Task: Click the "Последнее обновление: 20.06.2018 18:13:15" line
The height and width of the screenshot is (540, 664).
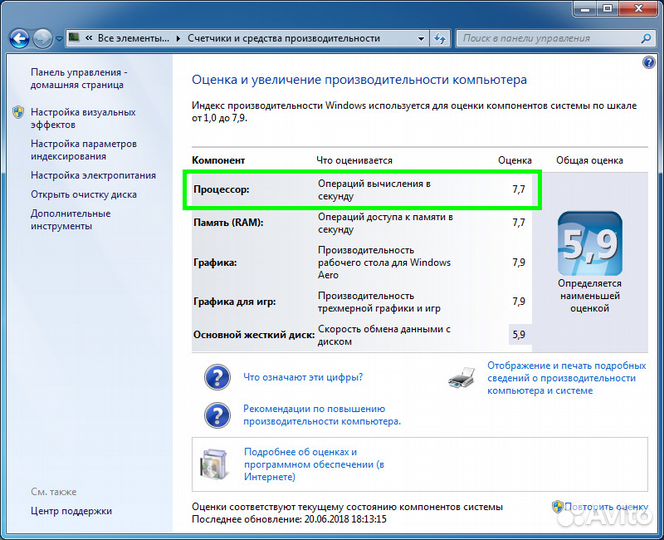Action: coord(289,519)
